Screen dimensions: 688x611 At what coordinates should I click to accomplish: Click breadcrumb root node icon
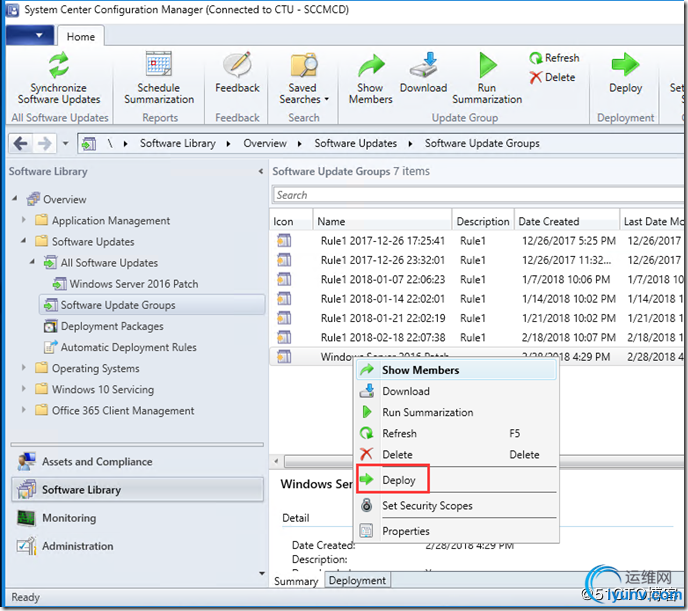pos(89,143)
